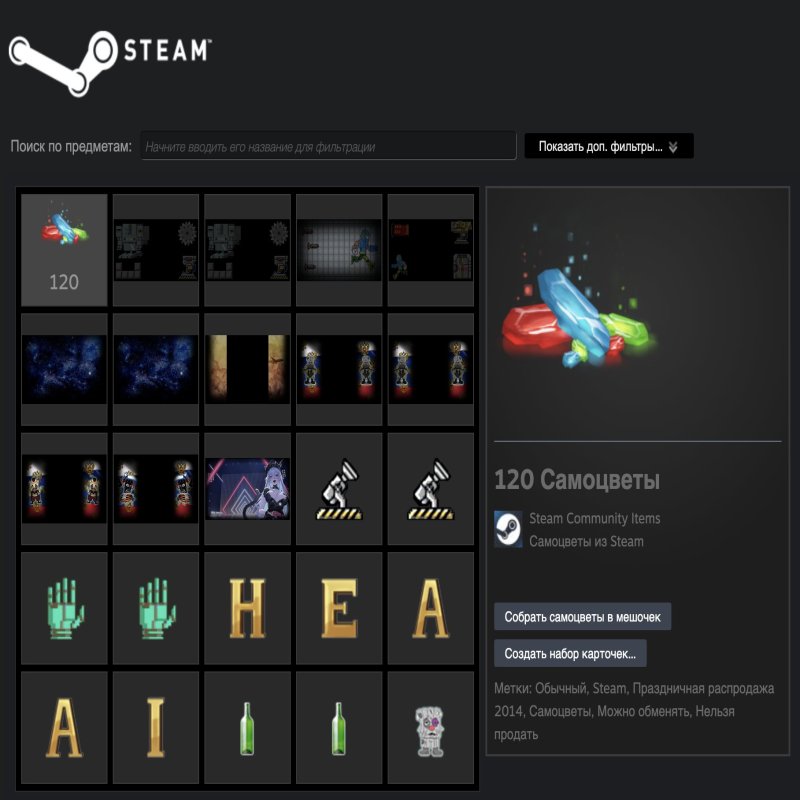Screen dimensions: 800x800
Task: Select the leftmost green hand emoticon
Action: [64, 608]
